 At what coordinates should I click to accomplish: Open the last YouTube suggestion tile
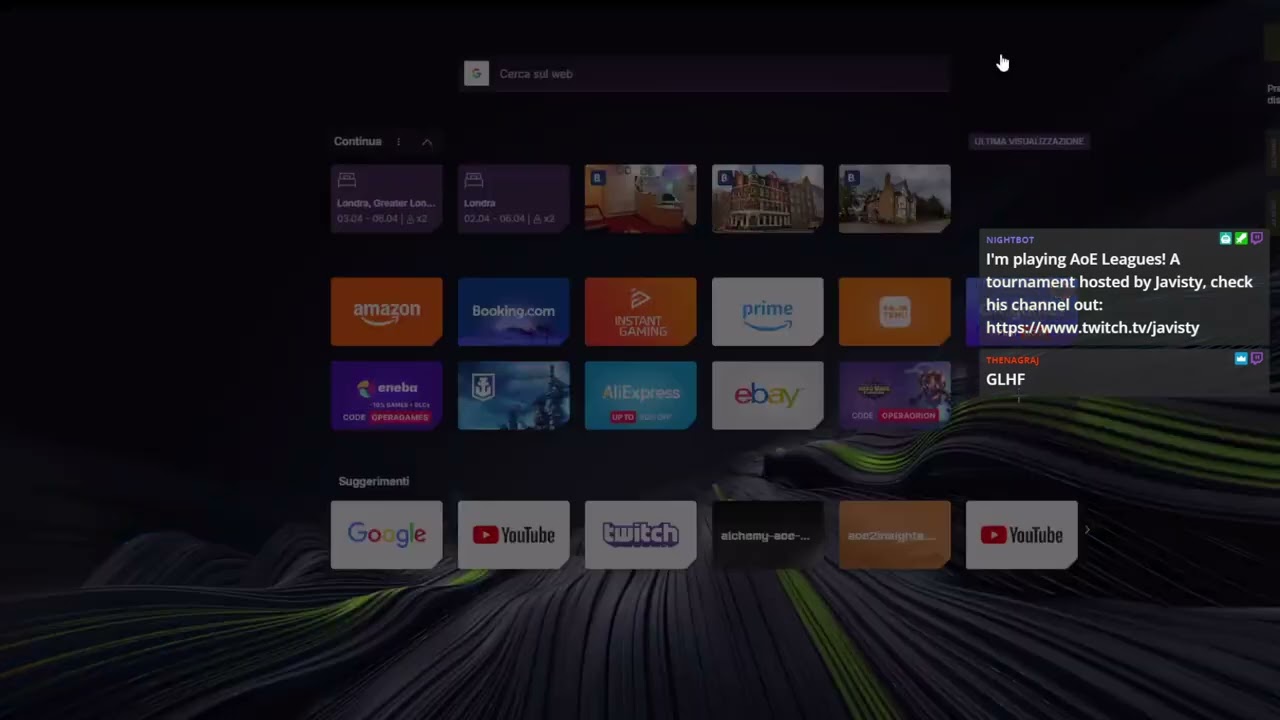(x=1021, y=535)
